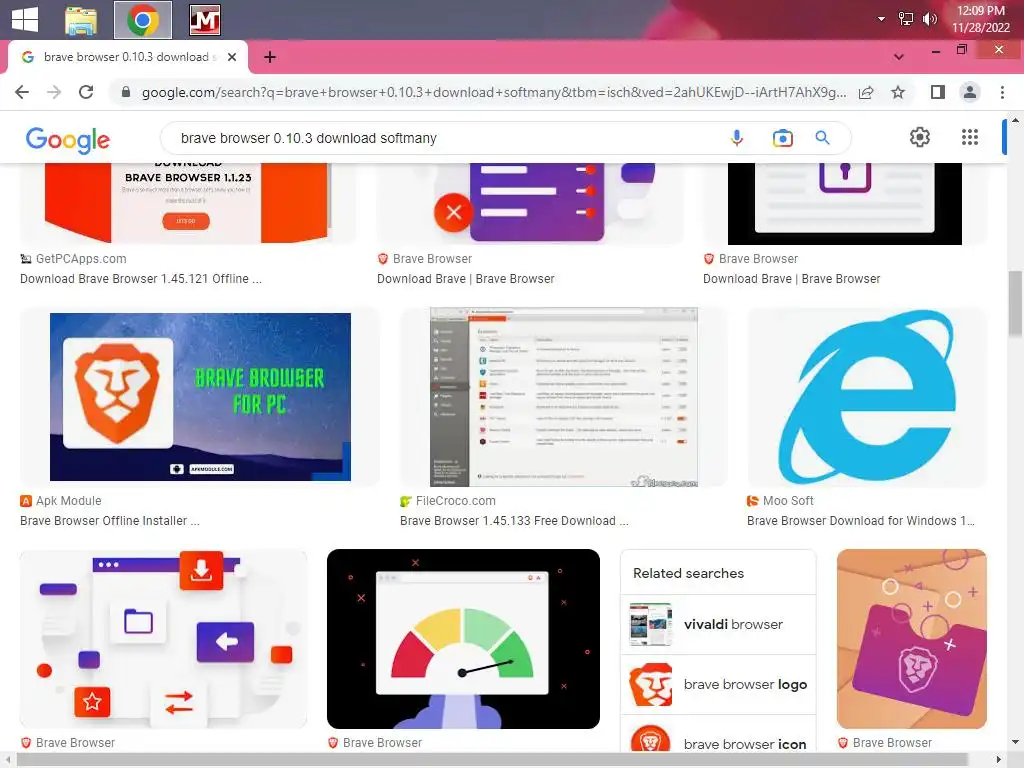Show hidden system tray icons
1024x768 pixels.
point(881,19)
